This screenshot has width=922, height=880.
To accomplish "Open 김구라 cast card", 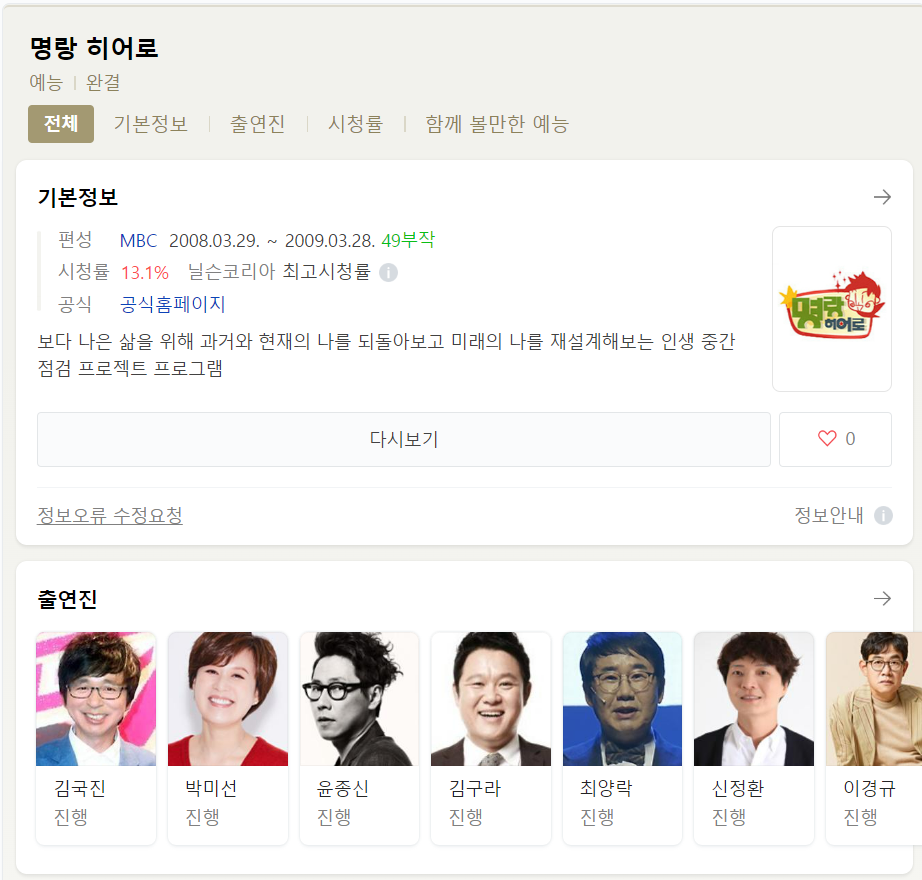I will pyautogui.click(x=491, y=738).
